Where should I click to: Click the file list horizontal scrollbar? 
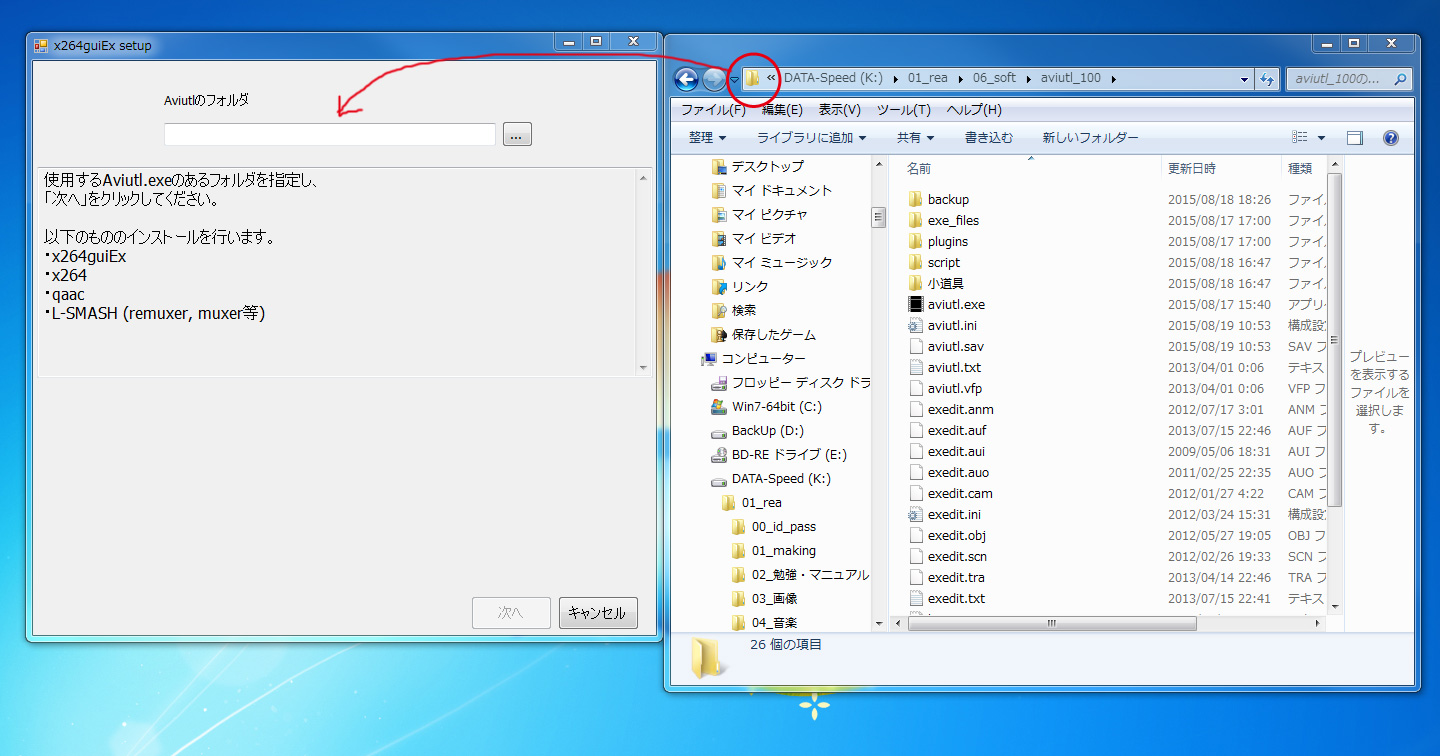(x=1051, y=623)
